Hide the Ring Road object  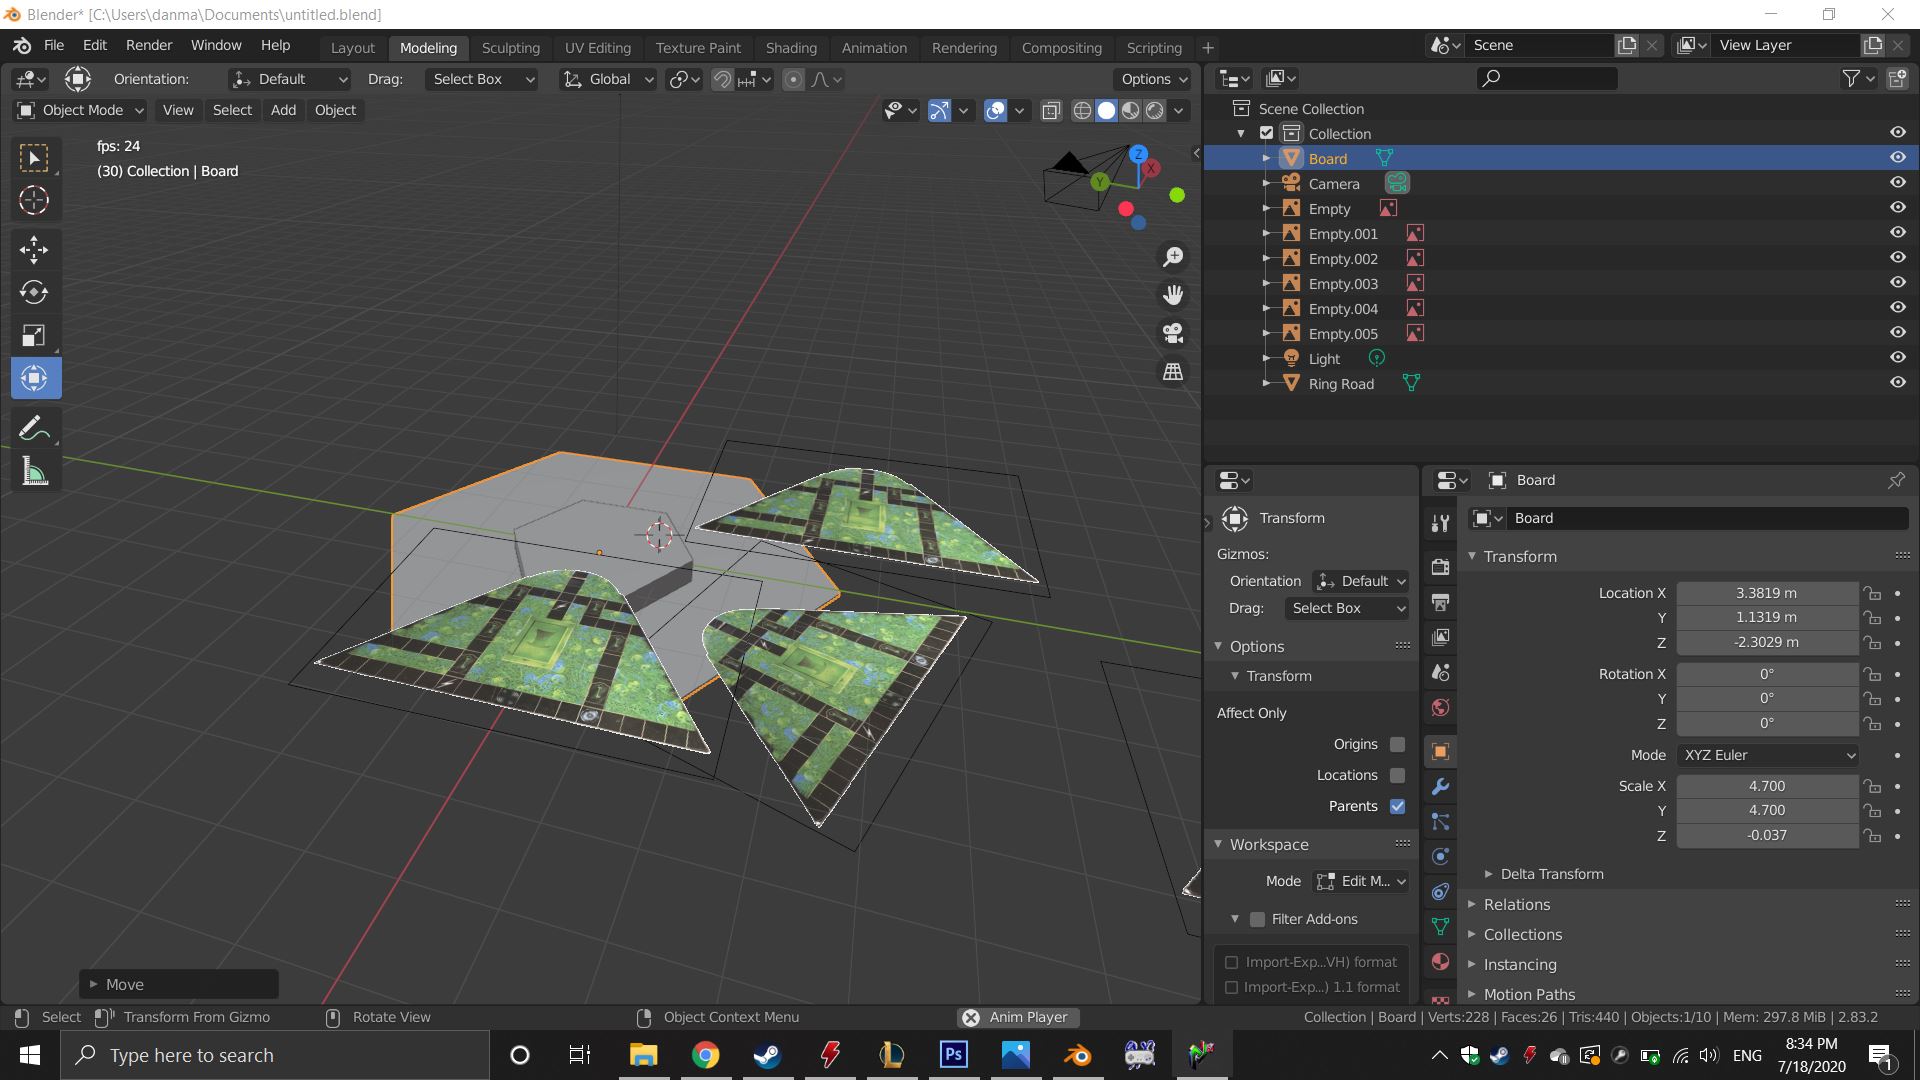1897,383
